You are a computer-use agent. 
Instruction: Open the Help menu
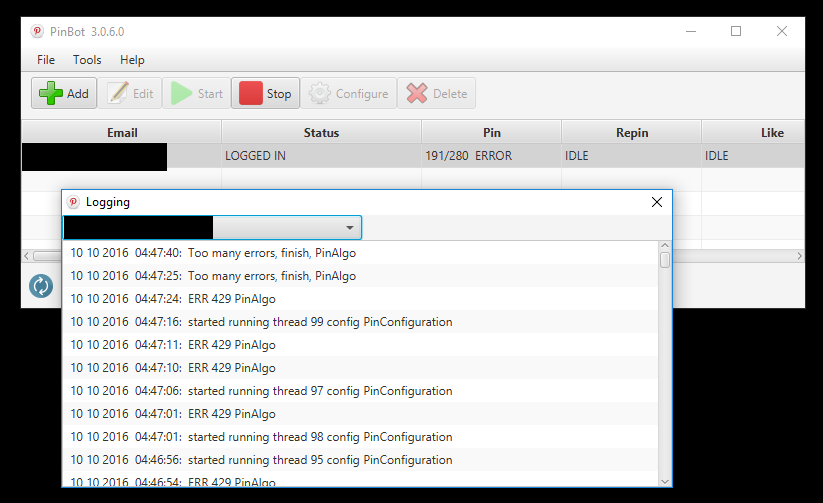(x=132, y=60)
